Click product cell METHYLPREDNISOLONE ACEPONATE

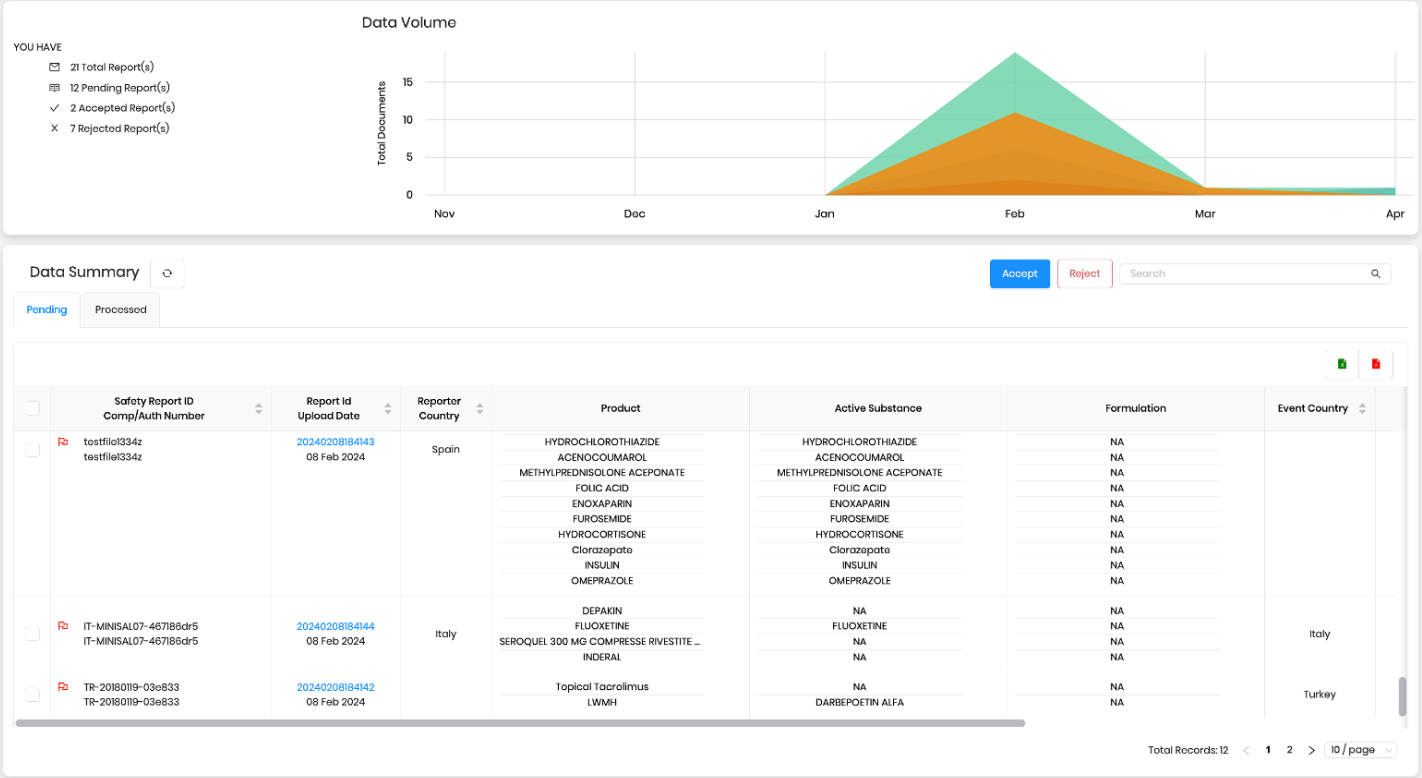click(x=602, y=473)
